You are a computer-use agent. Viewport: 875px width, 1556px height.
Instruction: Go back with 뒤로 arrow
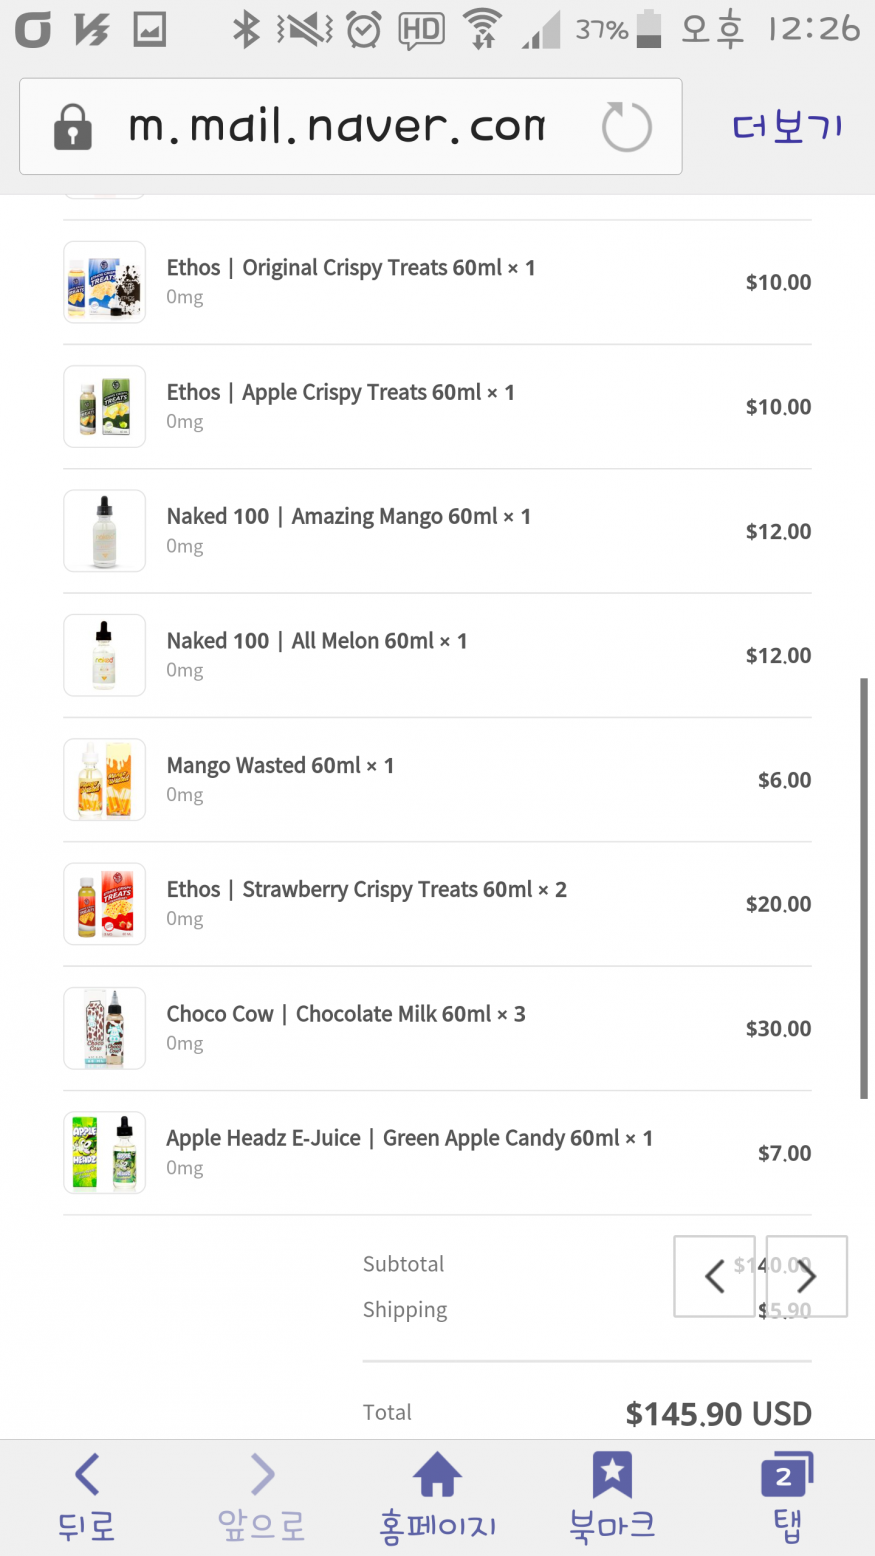pyautogui.click(x=87, y=1498)
